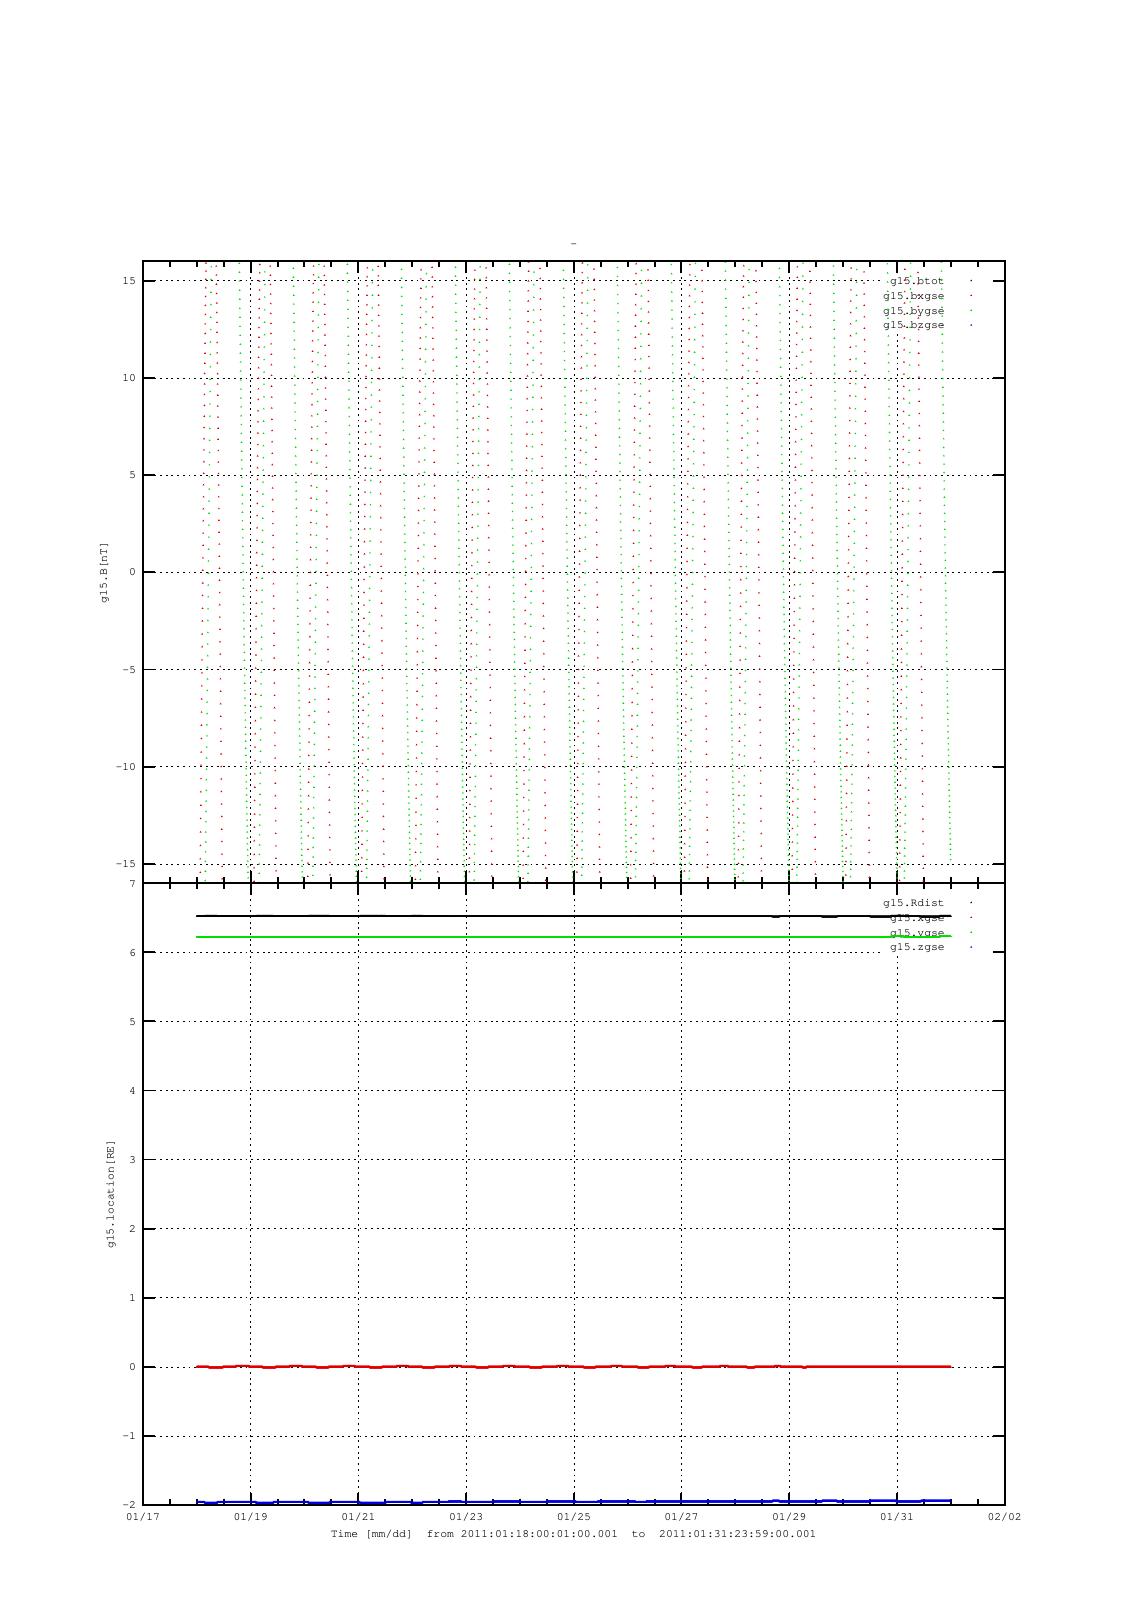Click the 01/19 date tick label

tap(250, 1517)
